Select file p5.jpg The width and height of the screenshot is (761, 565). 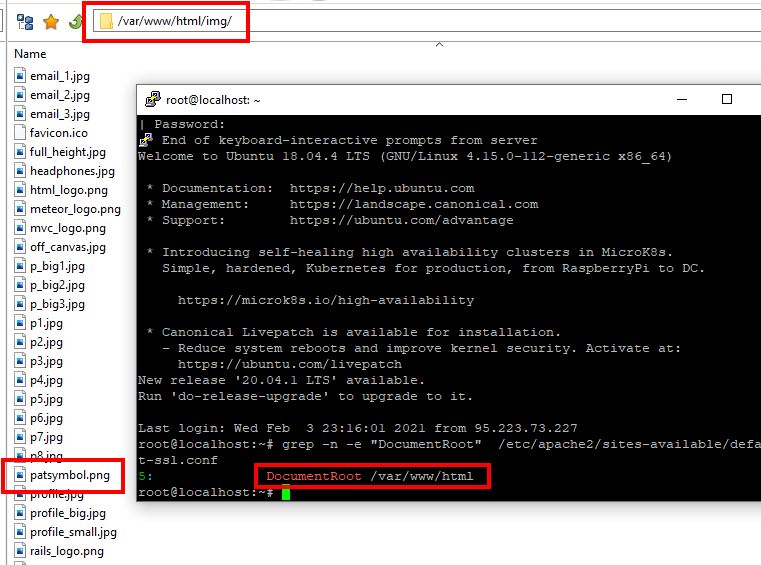(x=46, y=399)
